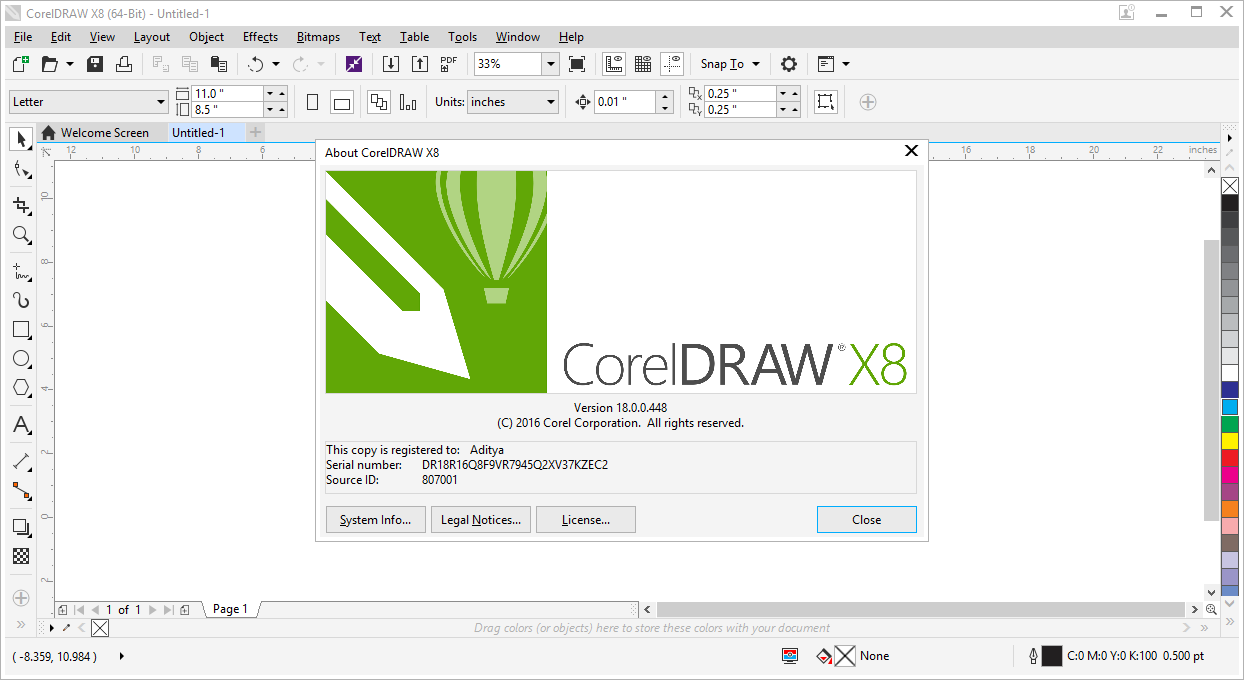Select the Transparency checkerboard tool
The height and width of the screenshot is (680, 1244).
tap(21, 556)
